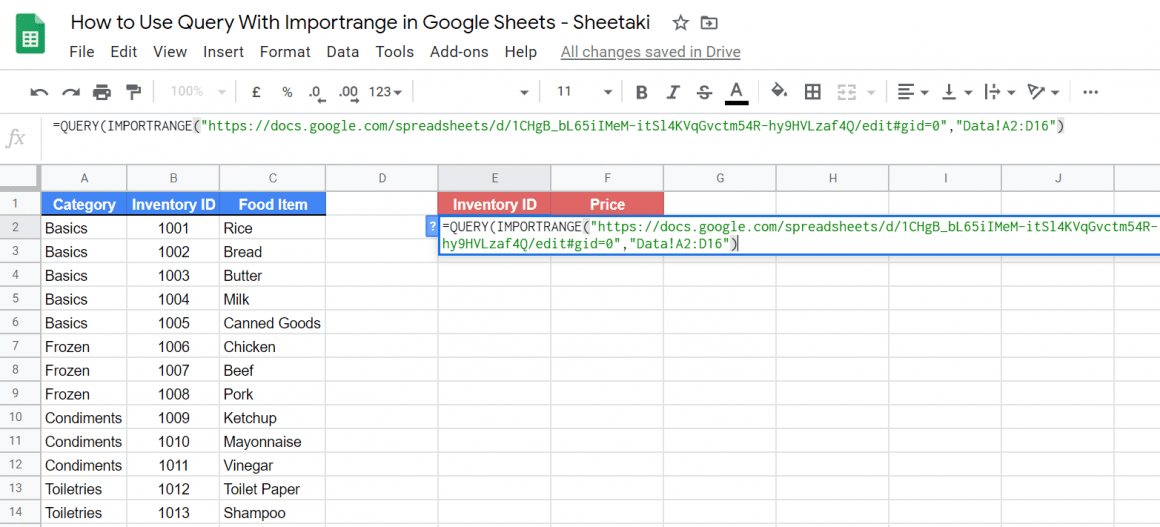Click the Undo arrow icon
1160x527 pixels.
coord(39,93)
